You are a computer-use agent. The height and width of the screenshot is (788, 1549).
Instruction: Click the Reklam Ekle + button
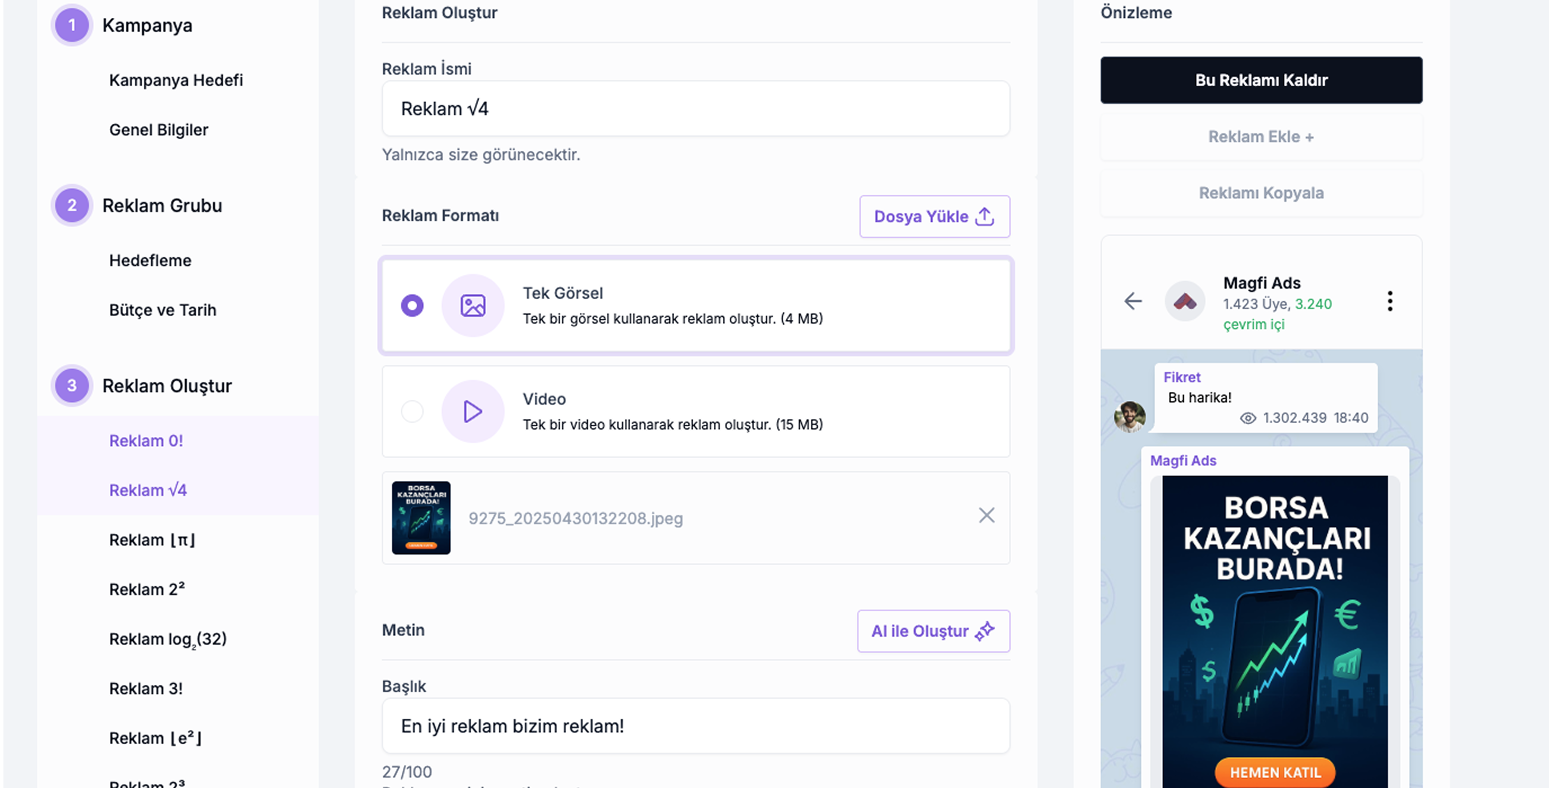click(x=1261, y=137)
